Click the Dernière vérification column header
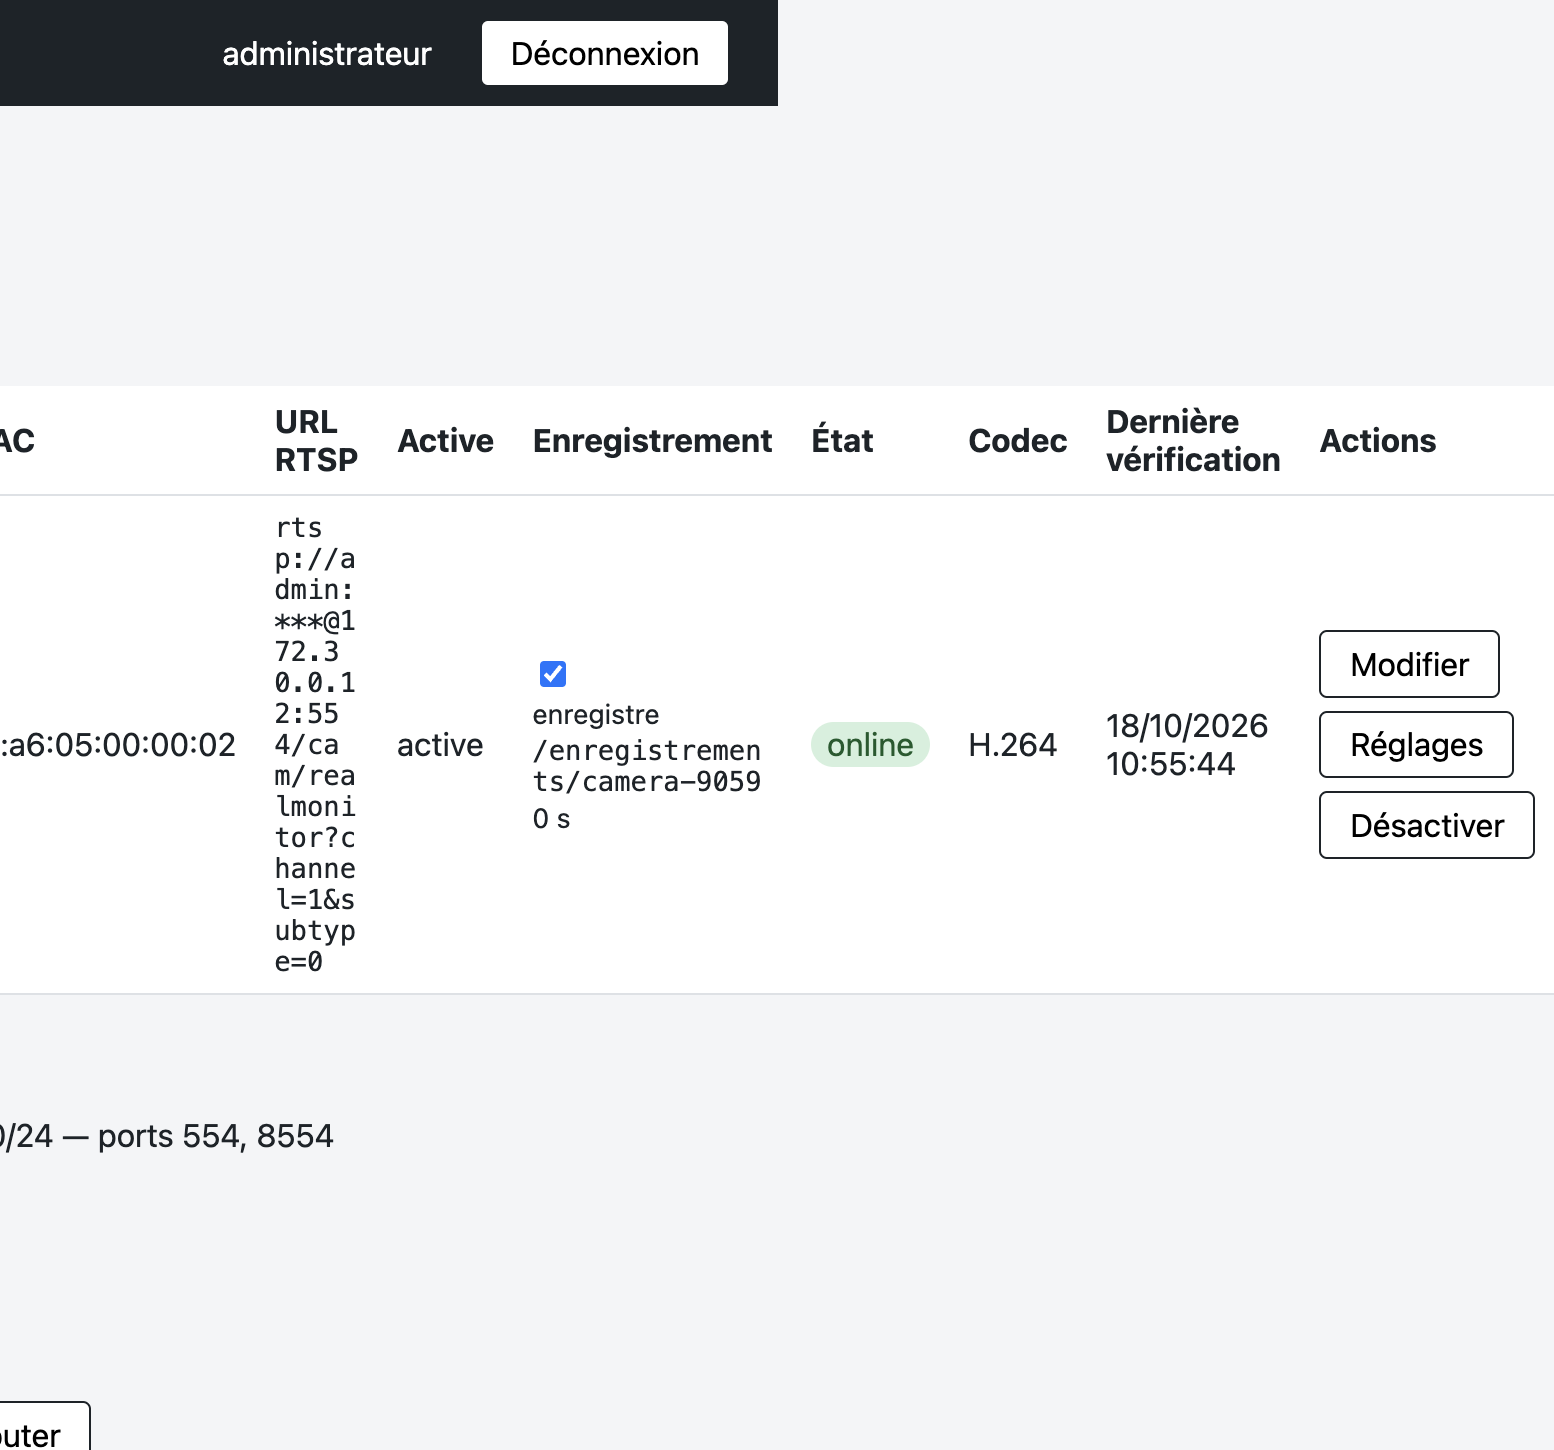 (1193, 441)
